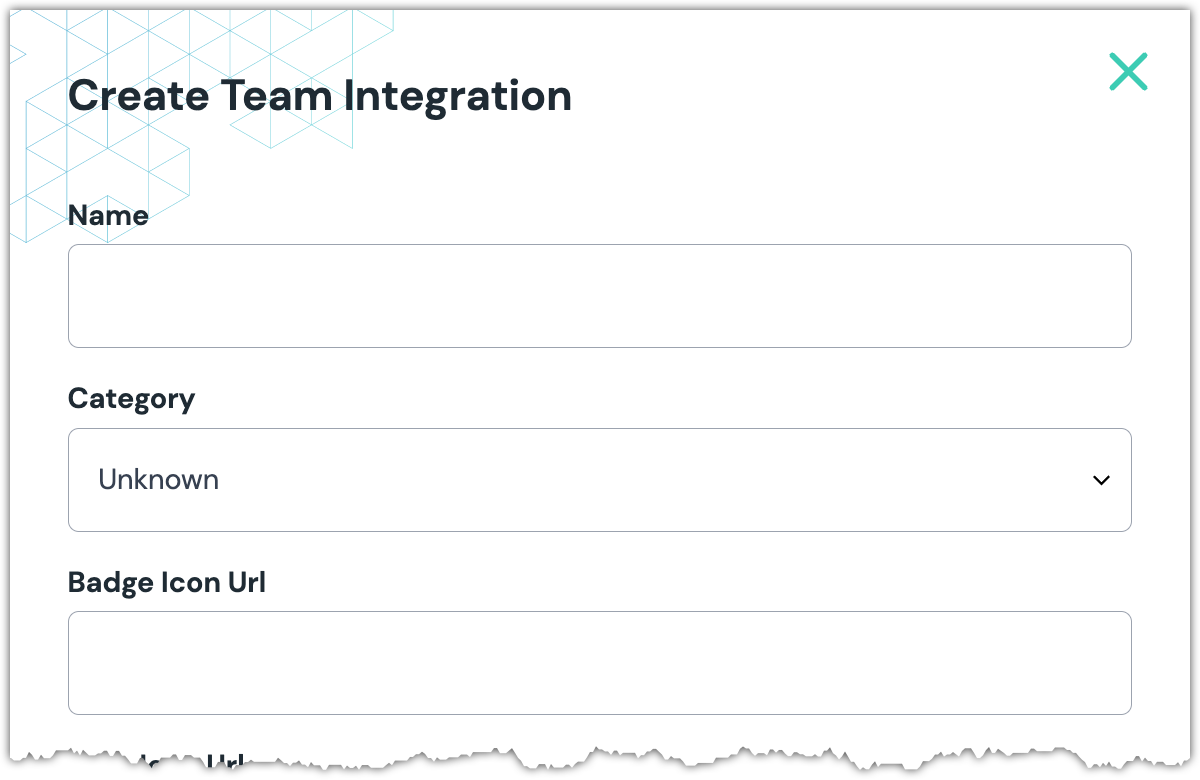Click the Name field label
The height and width of the screenshot is (780, 1200).
[x=108, y=215]
